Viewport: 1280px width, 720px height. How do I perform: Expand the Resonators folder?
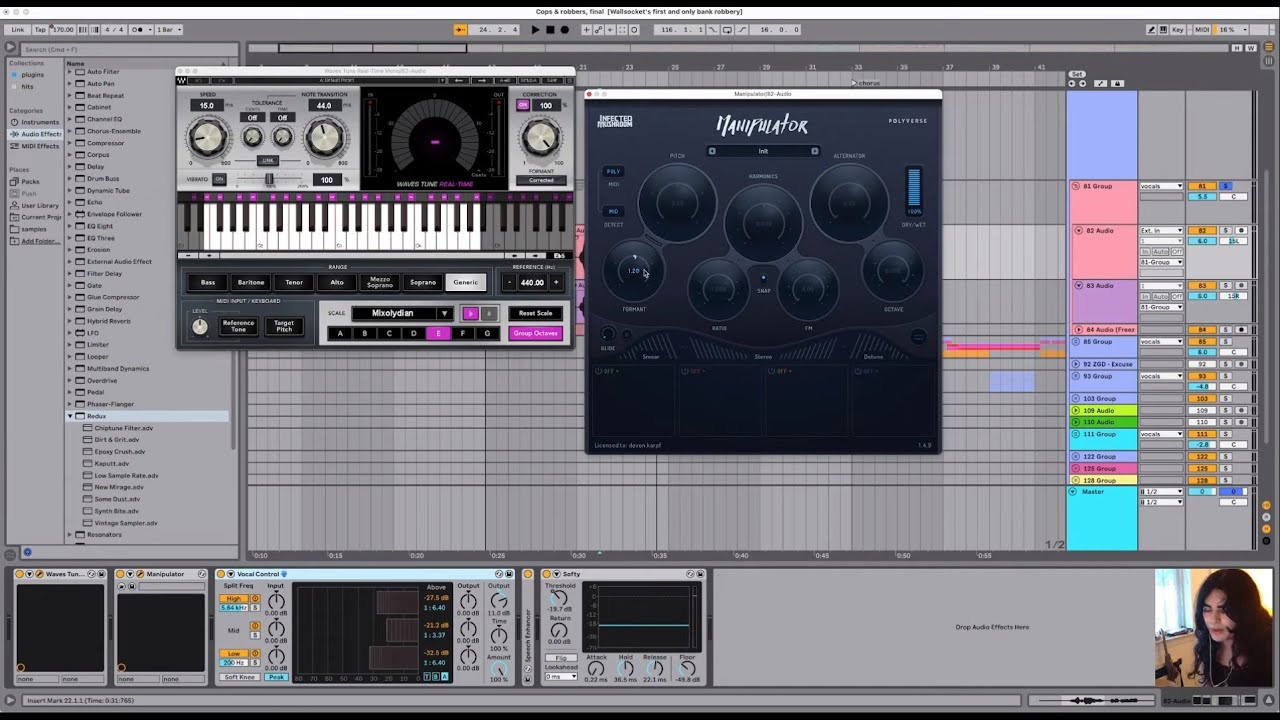click(70, 535)
